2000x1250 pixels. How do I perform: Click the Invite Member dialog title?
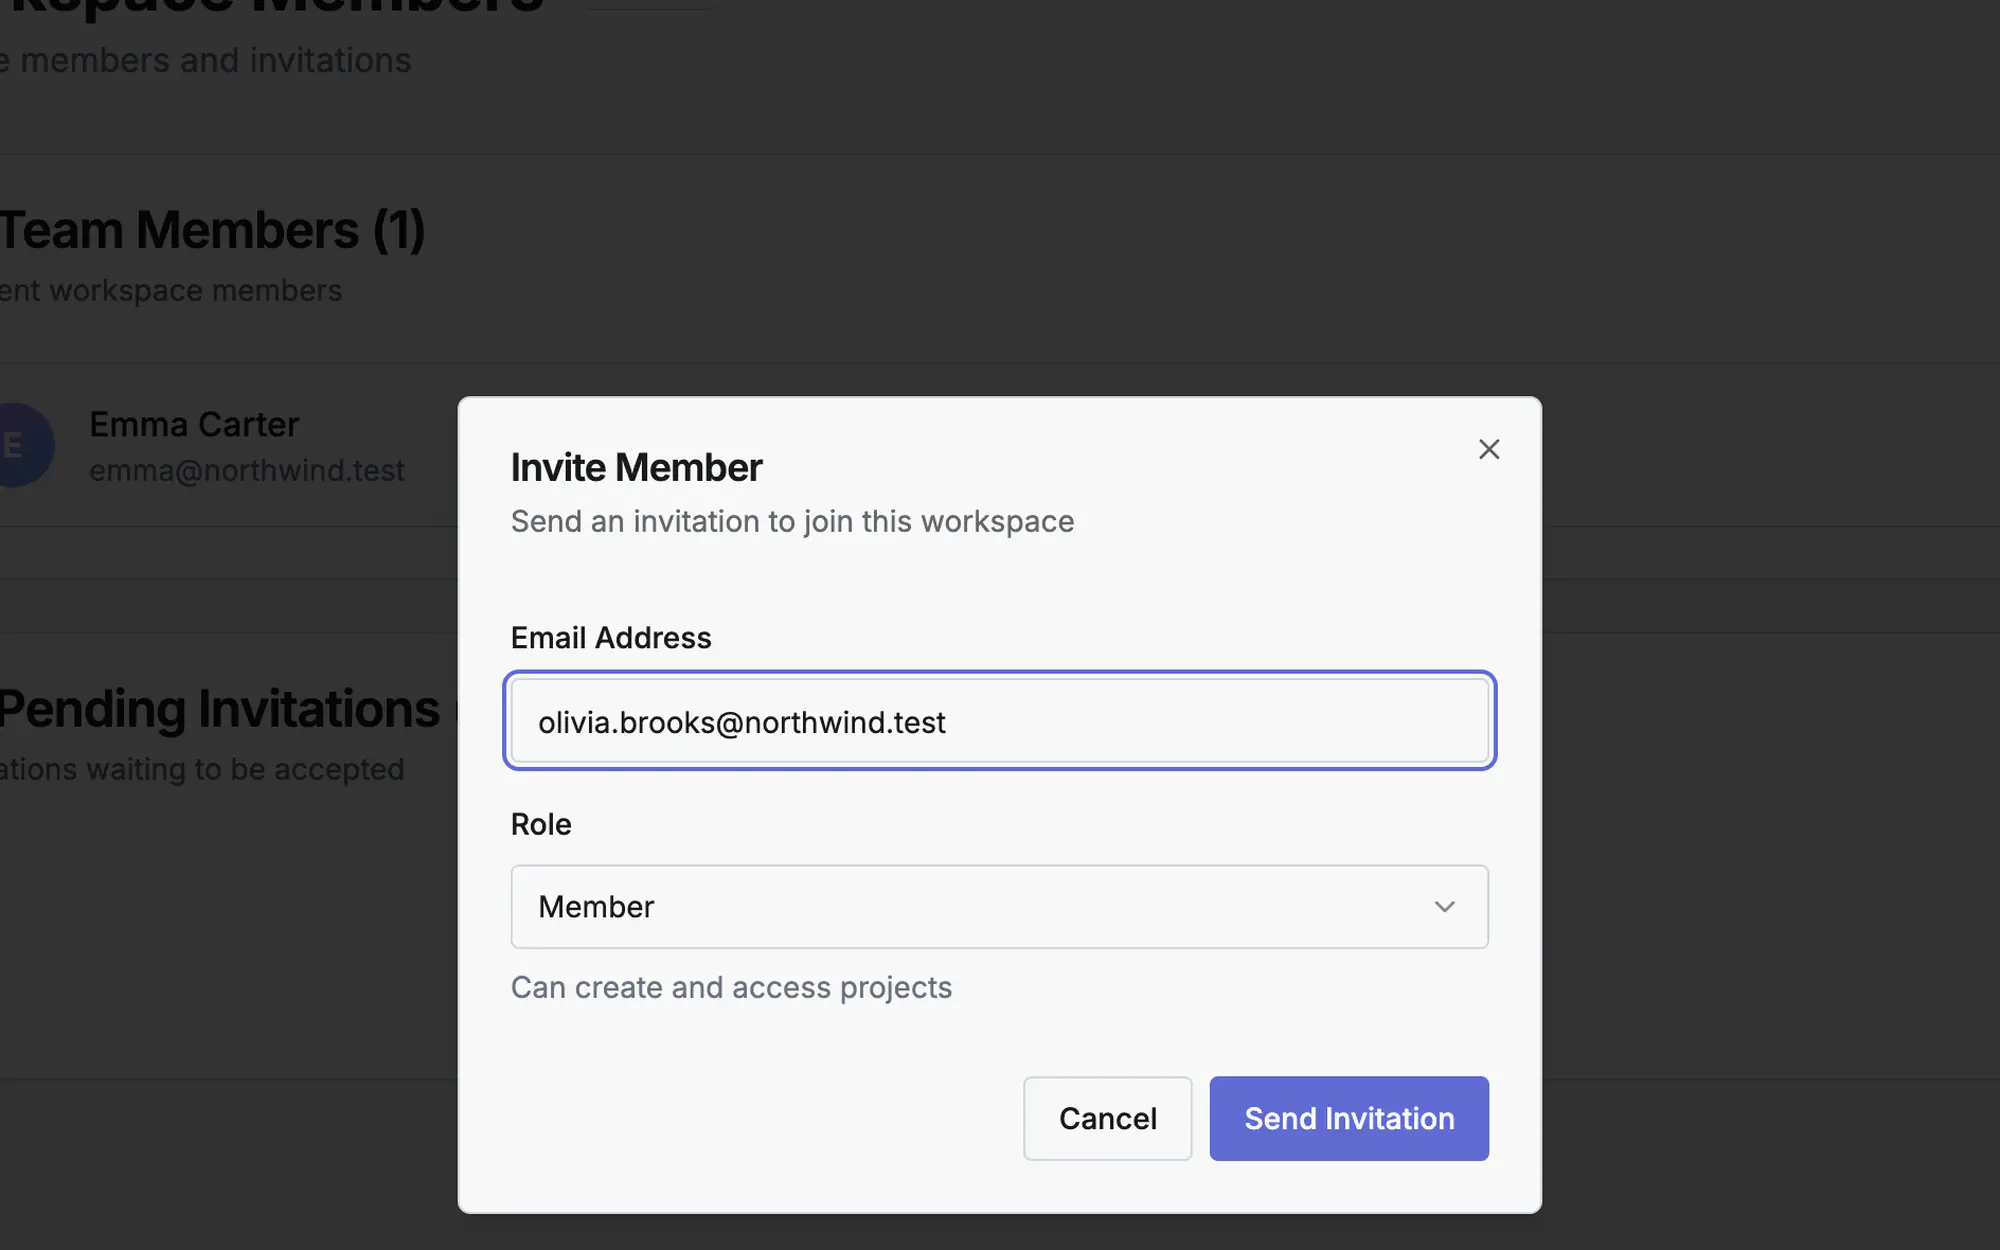coord(636,468)
